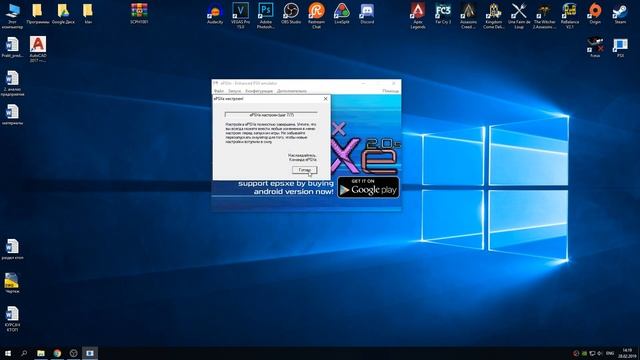640x360 pixels.
Task: Click the volume icon in system tray
Action: point(600,353)
